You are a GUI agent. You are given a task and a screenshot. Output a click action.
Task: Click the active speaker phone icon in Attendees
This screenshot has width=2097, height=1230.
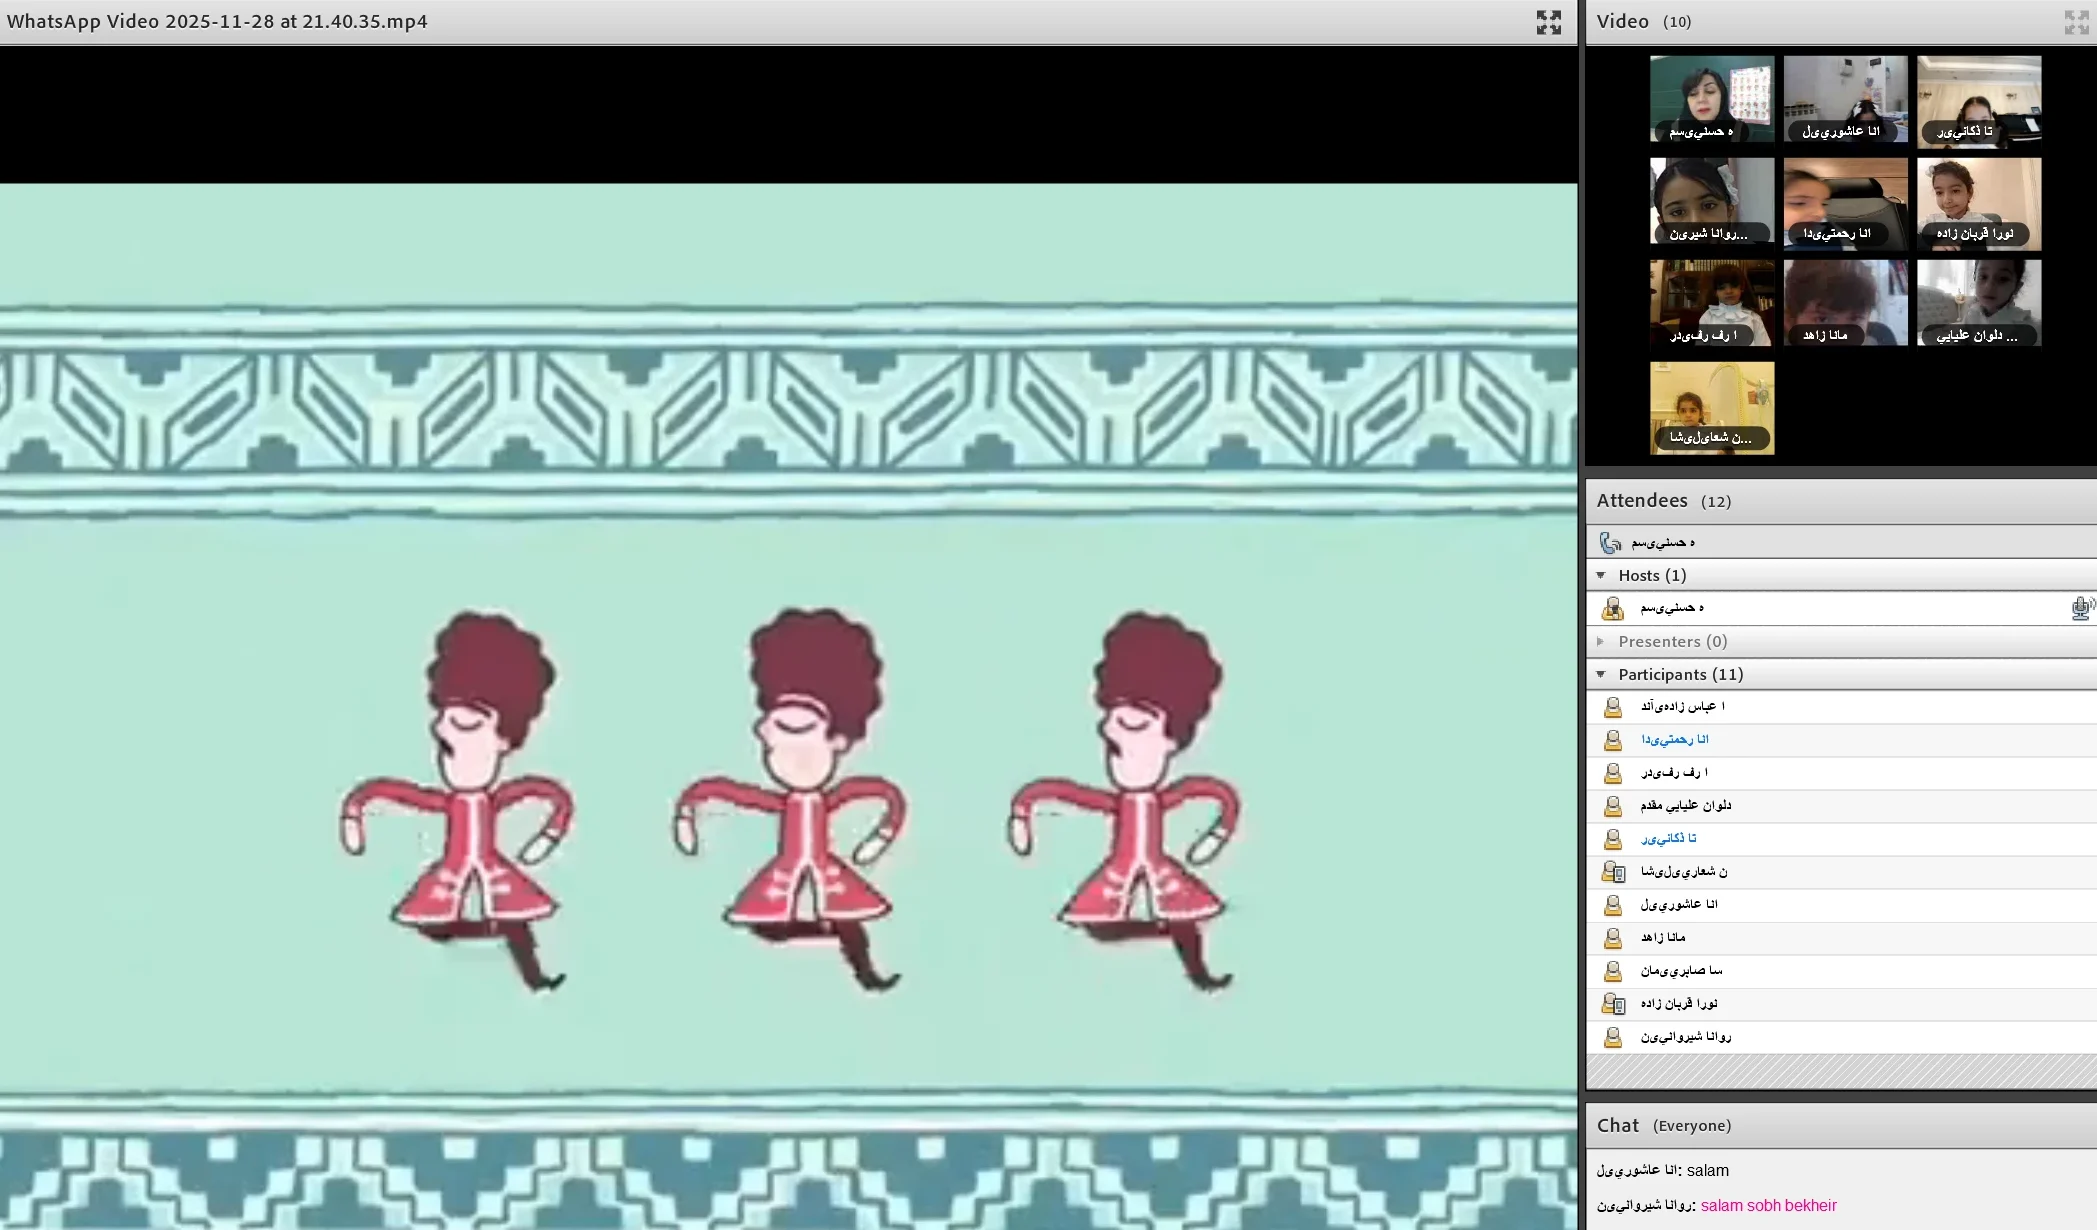click(x=1610, y=542)
